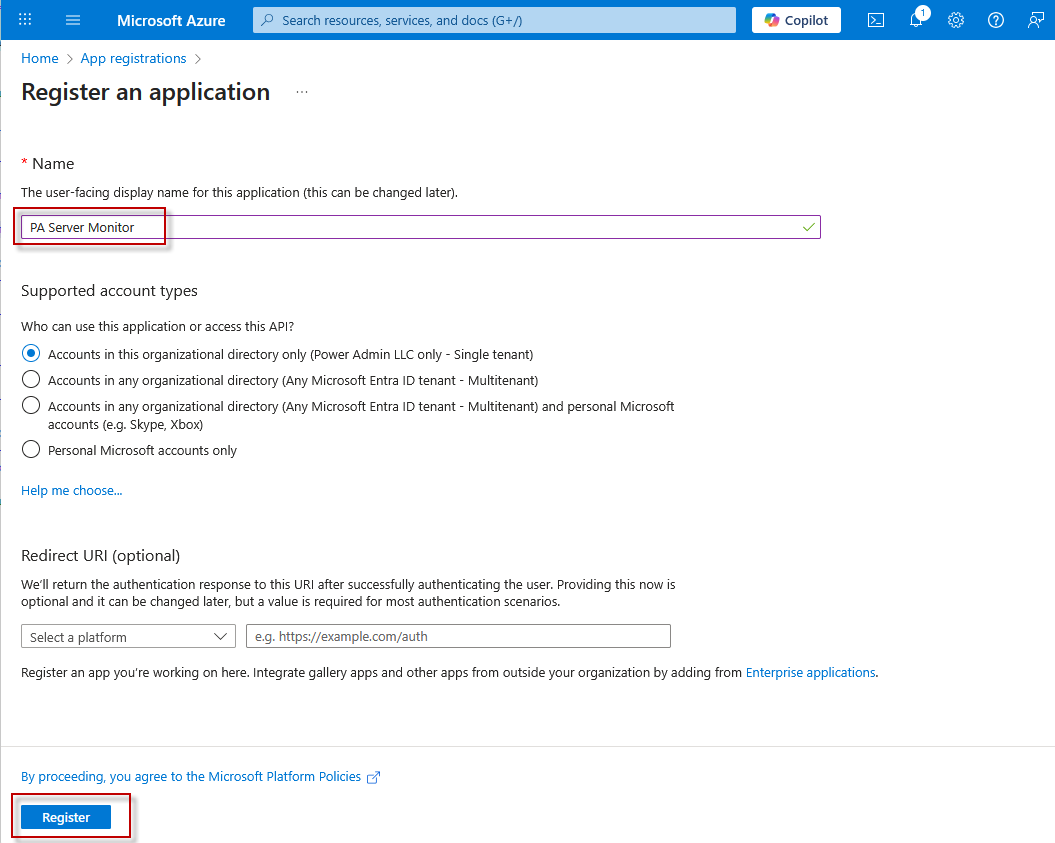1055x843 pixels.
Task: Navigate to App registrations breadcrumb
Action: point(133,59)
